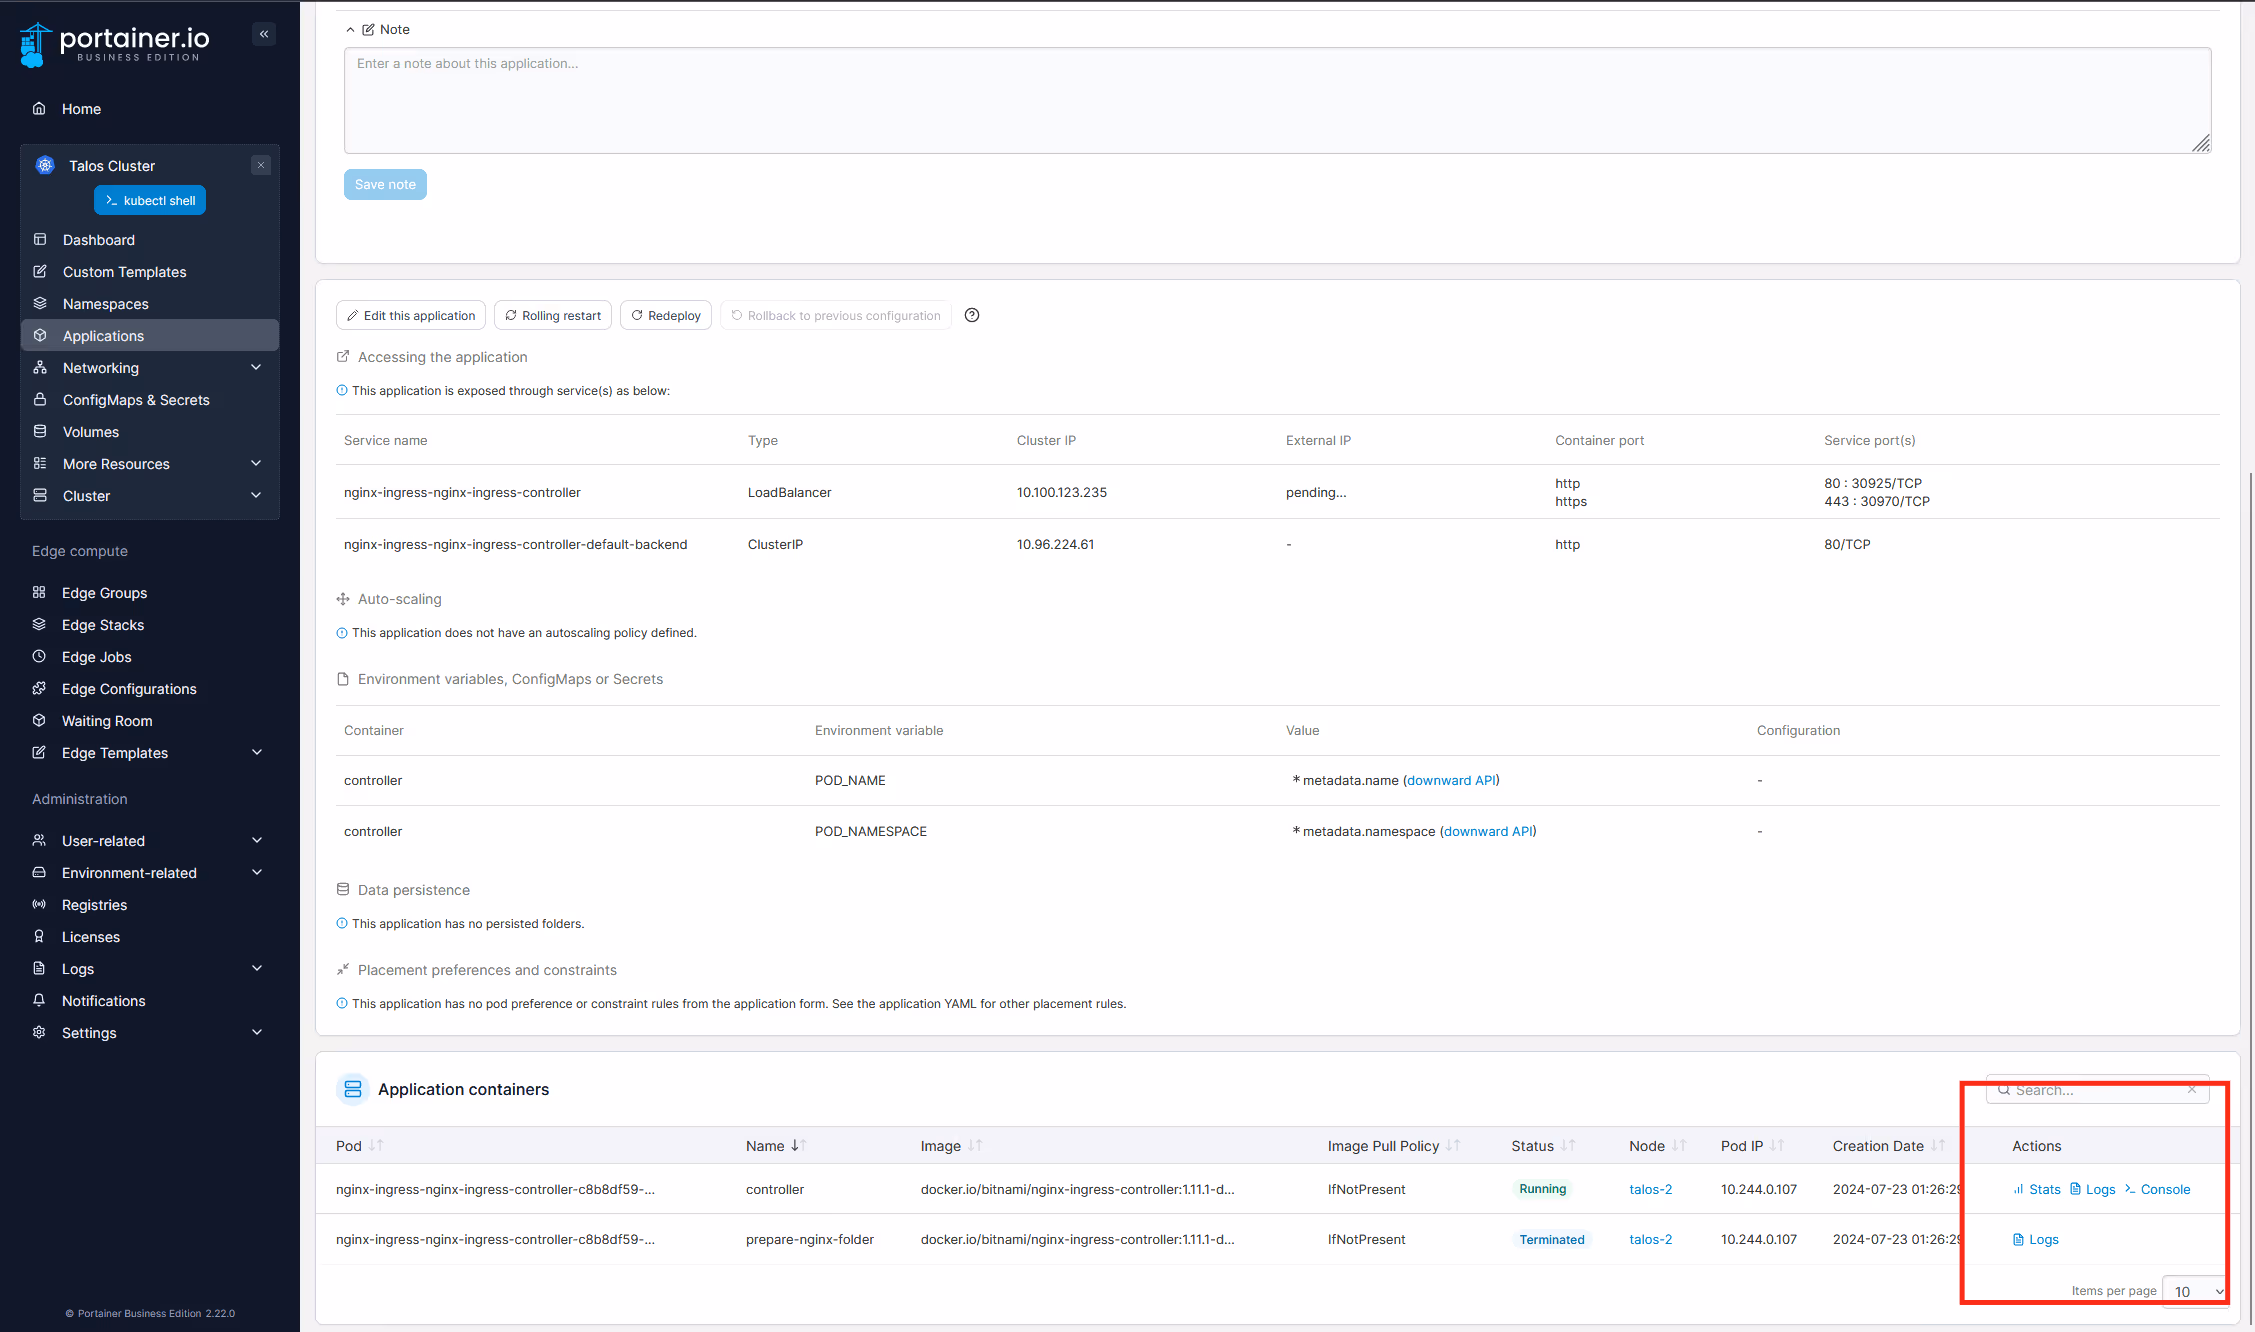
Task: Sort containers by Pod column
Action: (360, 1146)
